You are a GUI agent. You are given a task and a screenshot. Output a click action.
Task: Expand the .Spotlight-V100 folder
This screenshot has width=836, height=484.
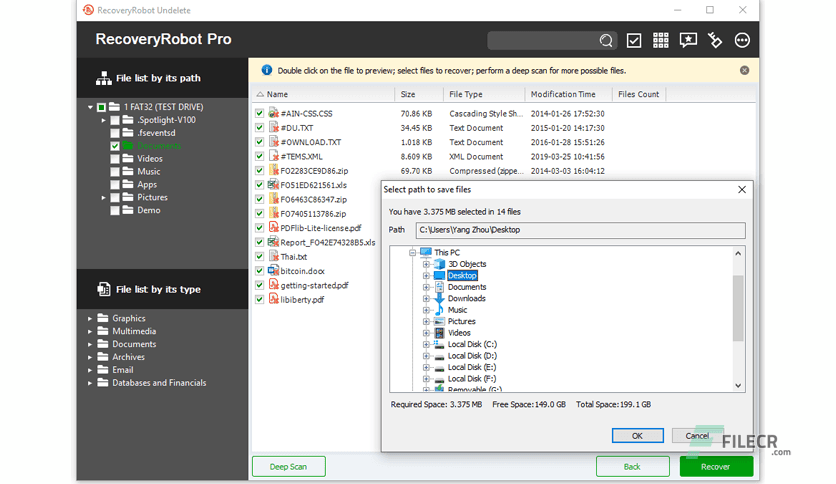103,120
